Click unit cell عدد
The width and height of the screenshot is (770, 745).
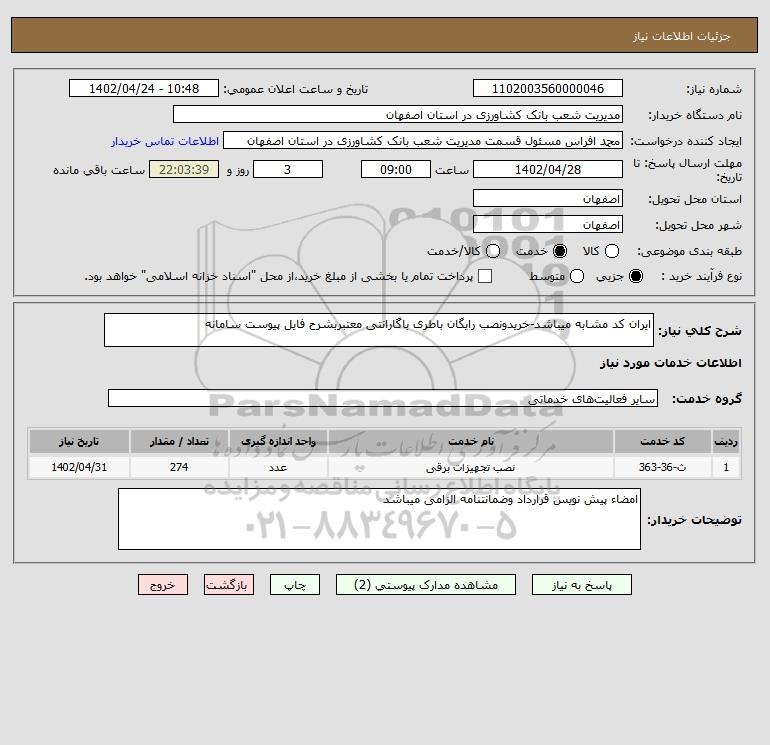(x=278, y=467)
